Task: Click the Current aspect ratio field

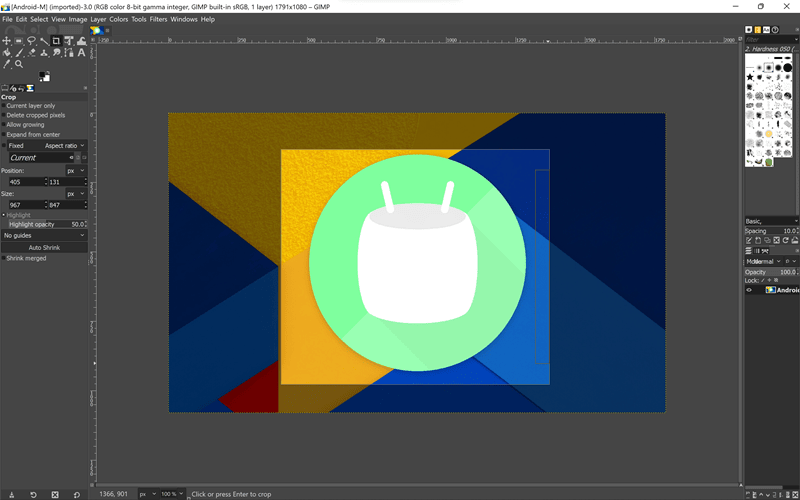Action: click(39, 158)
